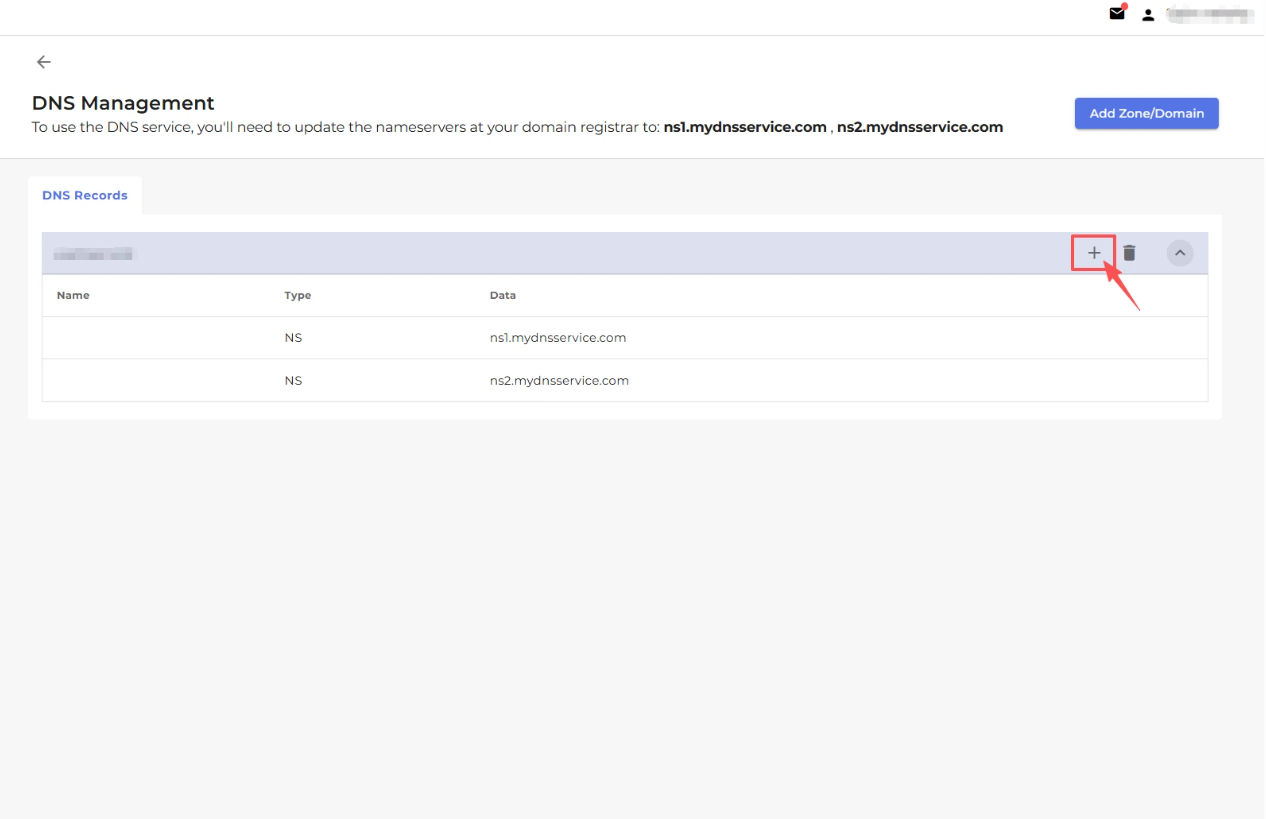Click bold ns2.mydnsservice.com in the page description
The height and width of the screenshot is (819, 1266).
pos(920,127)
